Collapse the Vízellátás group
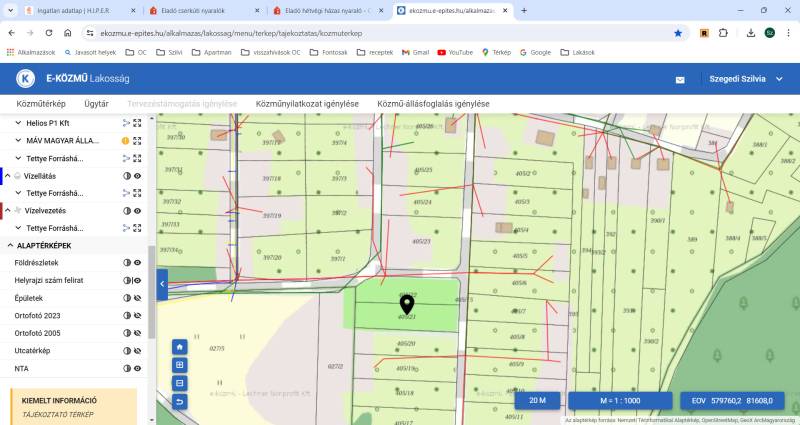Viewport: 800px width, 425px height. 8,176
